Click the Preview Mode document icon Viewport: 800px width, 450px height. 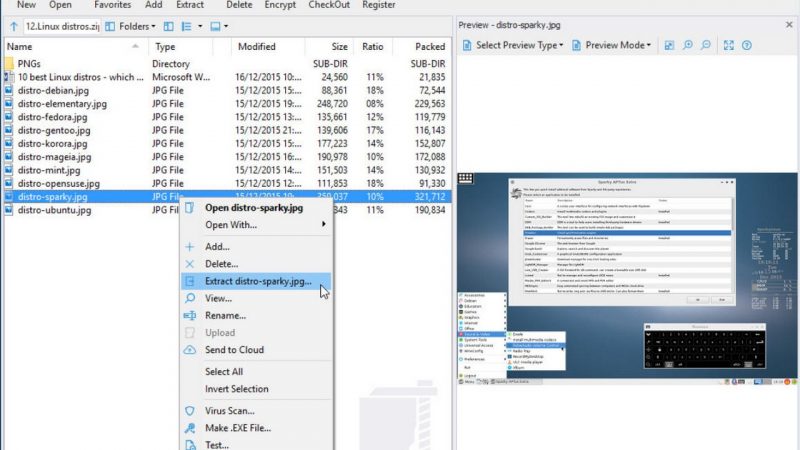pos(576,45)
